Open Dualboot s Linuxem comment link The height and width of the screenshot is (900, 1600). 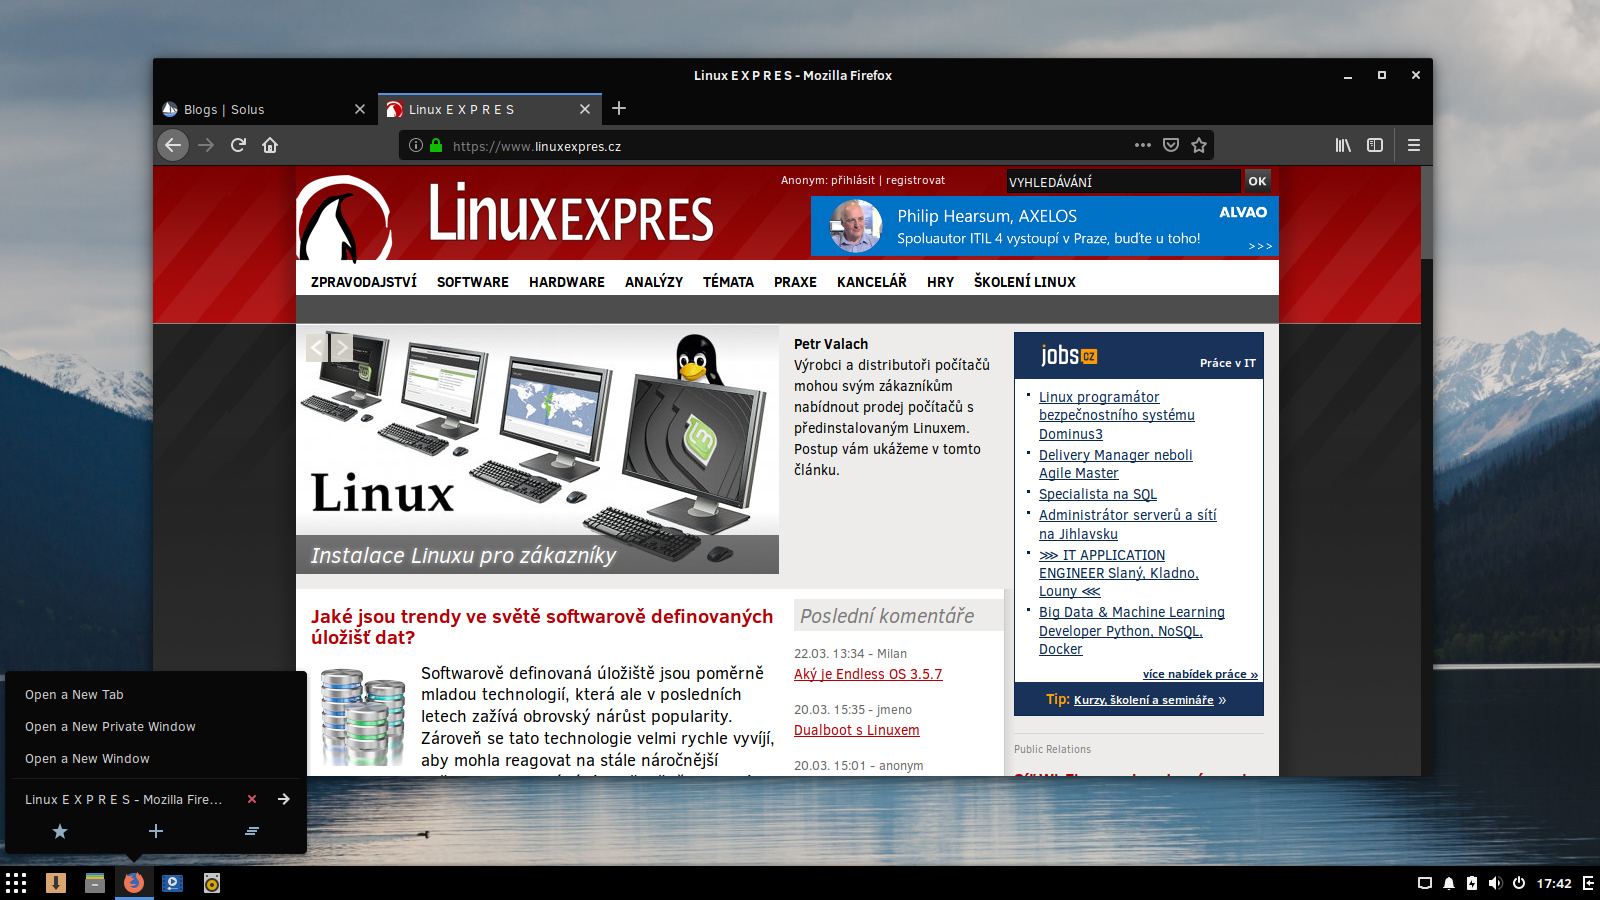click(857, 730)
